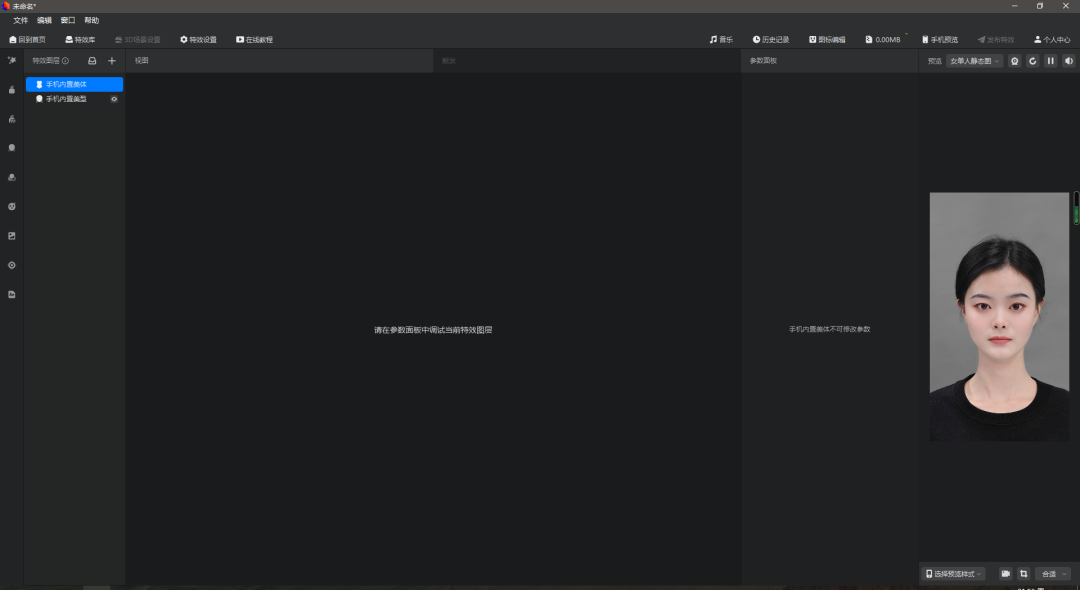Select the 手机内置美体 layer

coord(74,85)
